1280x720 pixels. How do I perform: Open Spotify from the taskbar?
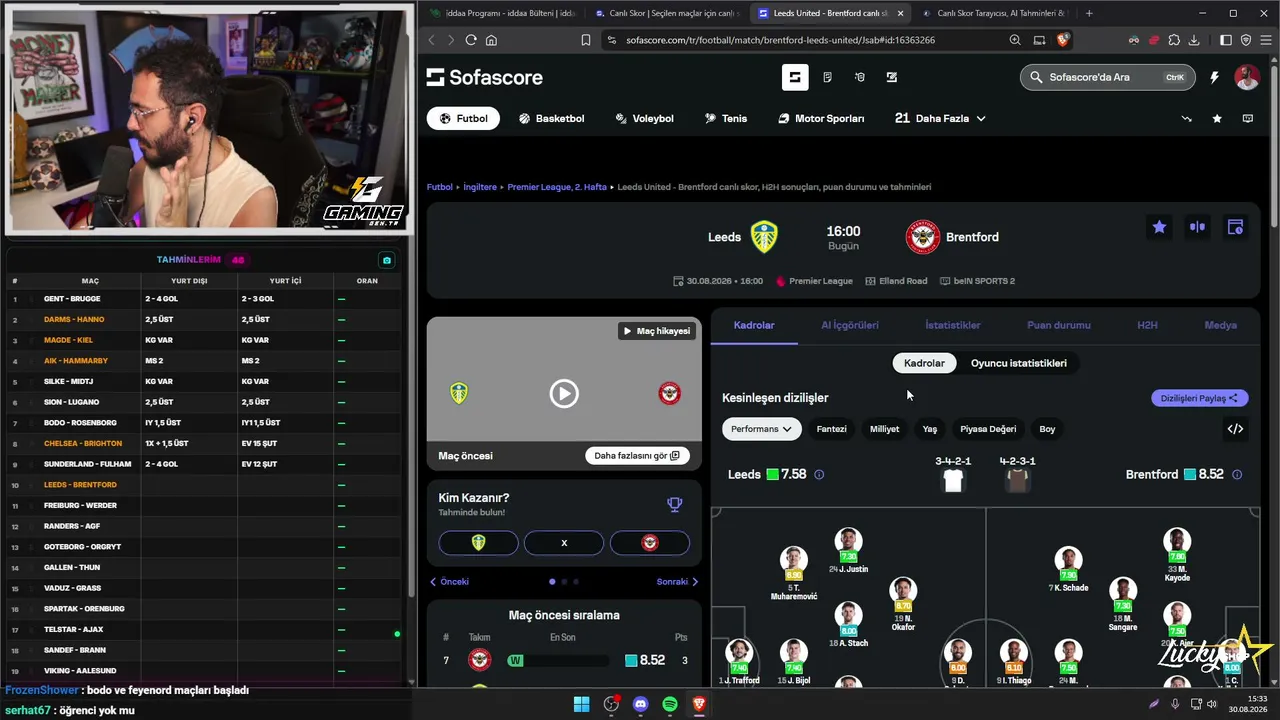click(x=670, y=704)
